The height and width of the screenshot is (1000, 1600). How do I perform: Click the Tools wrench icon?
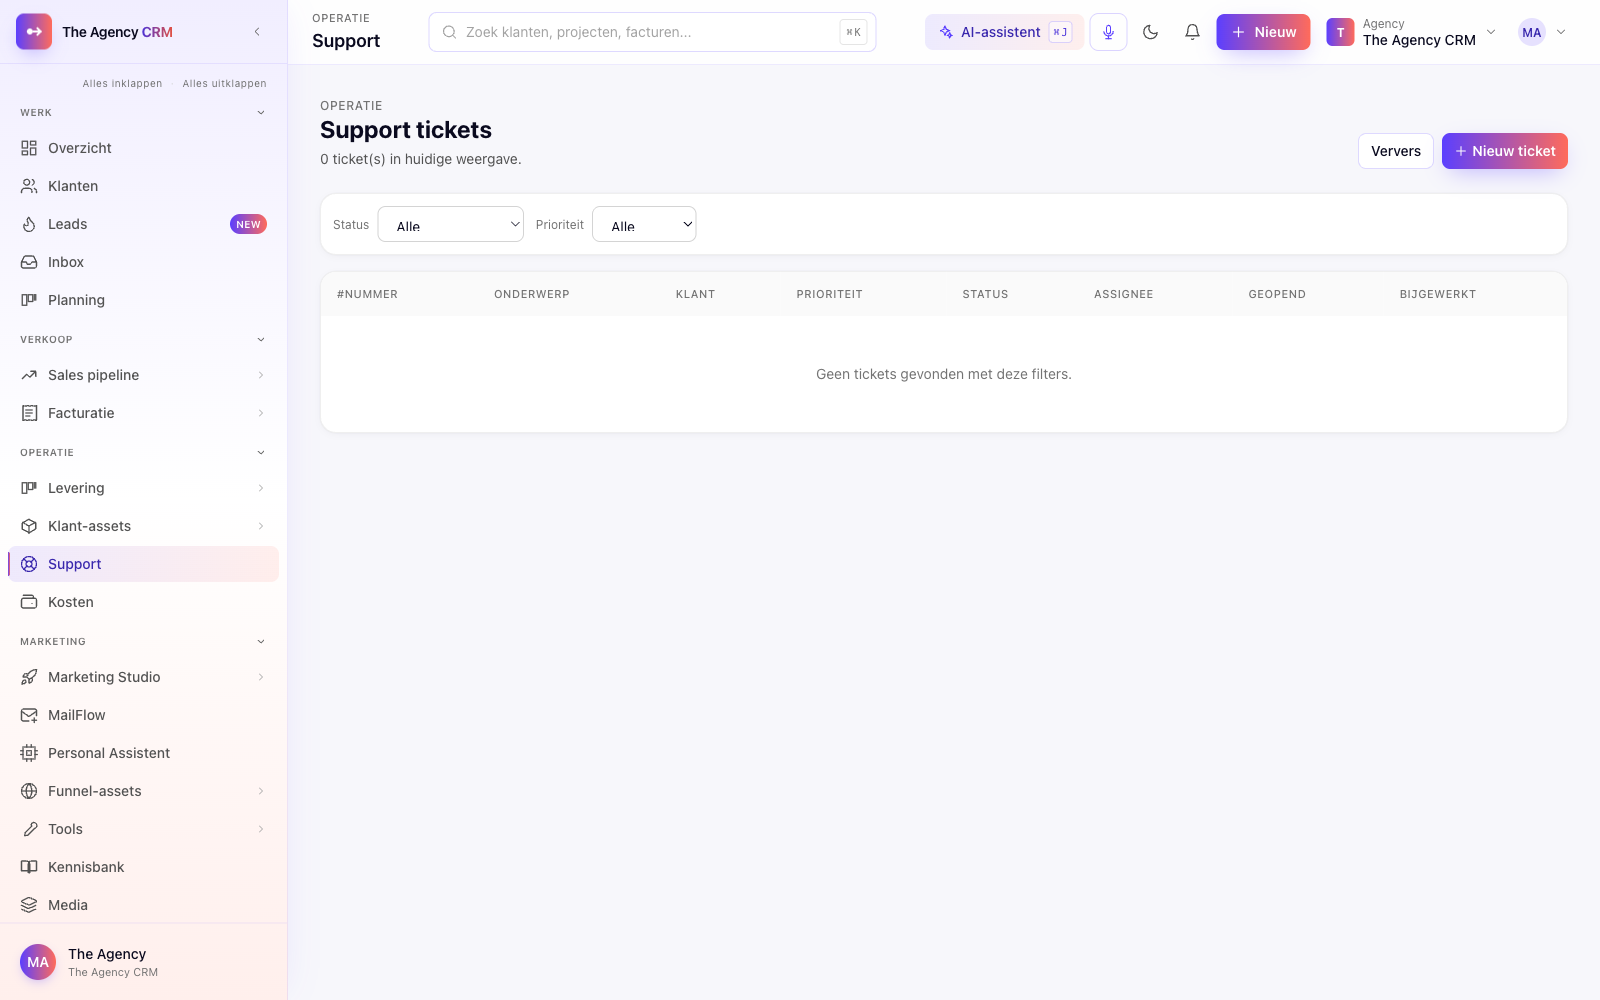click(x=29, y=829)
